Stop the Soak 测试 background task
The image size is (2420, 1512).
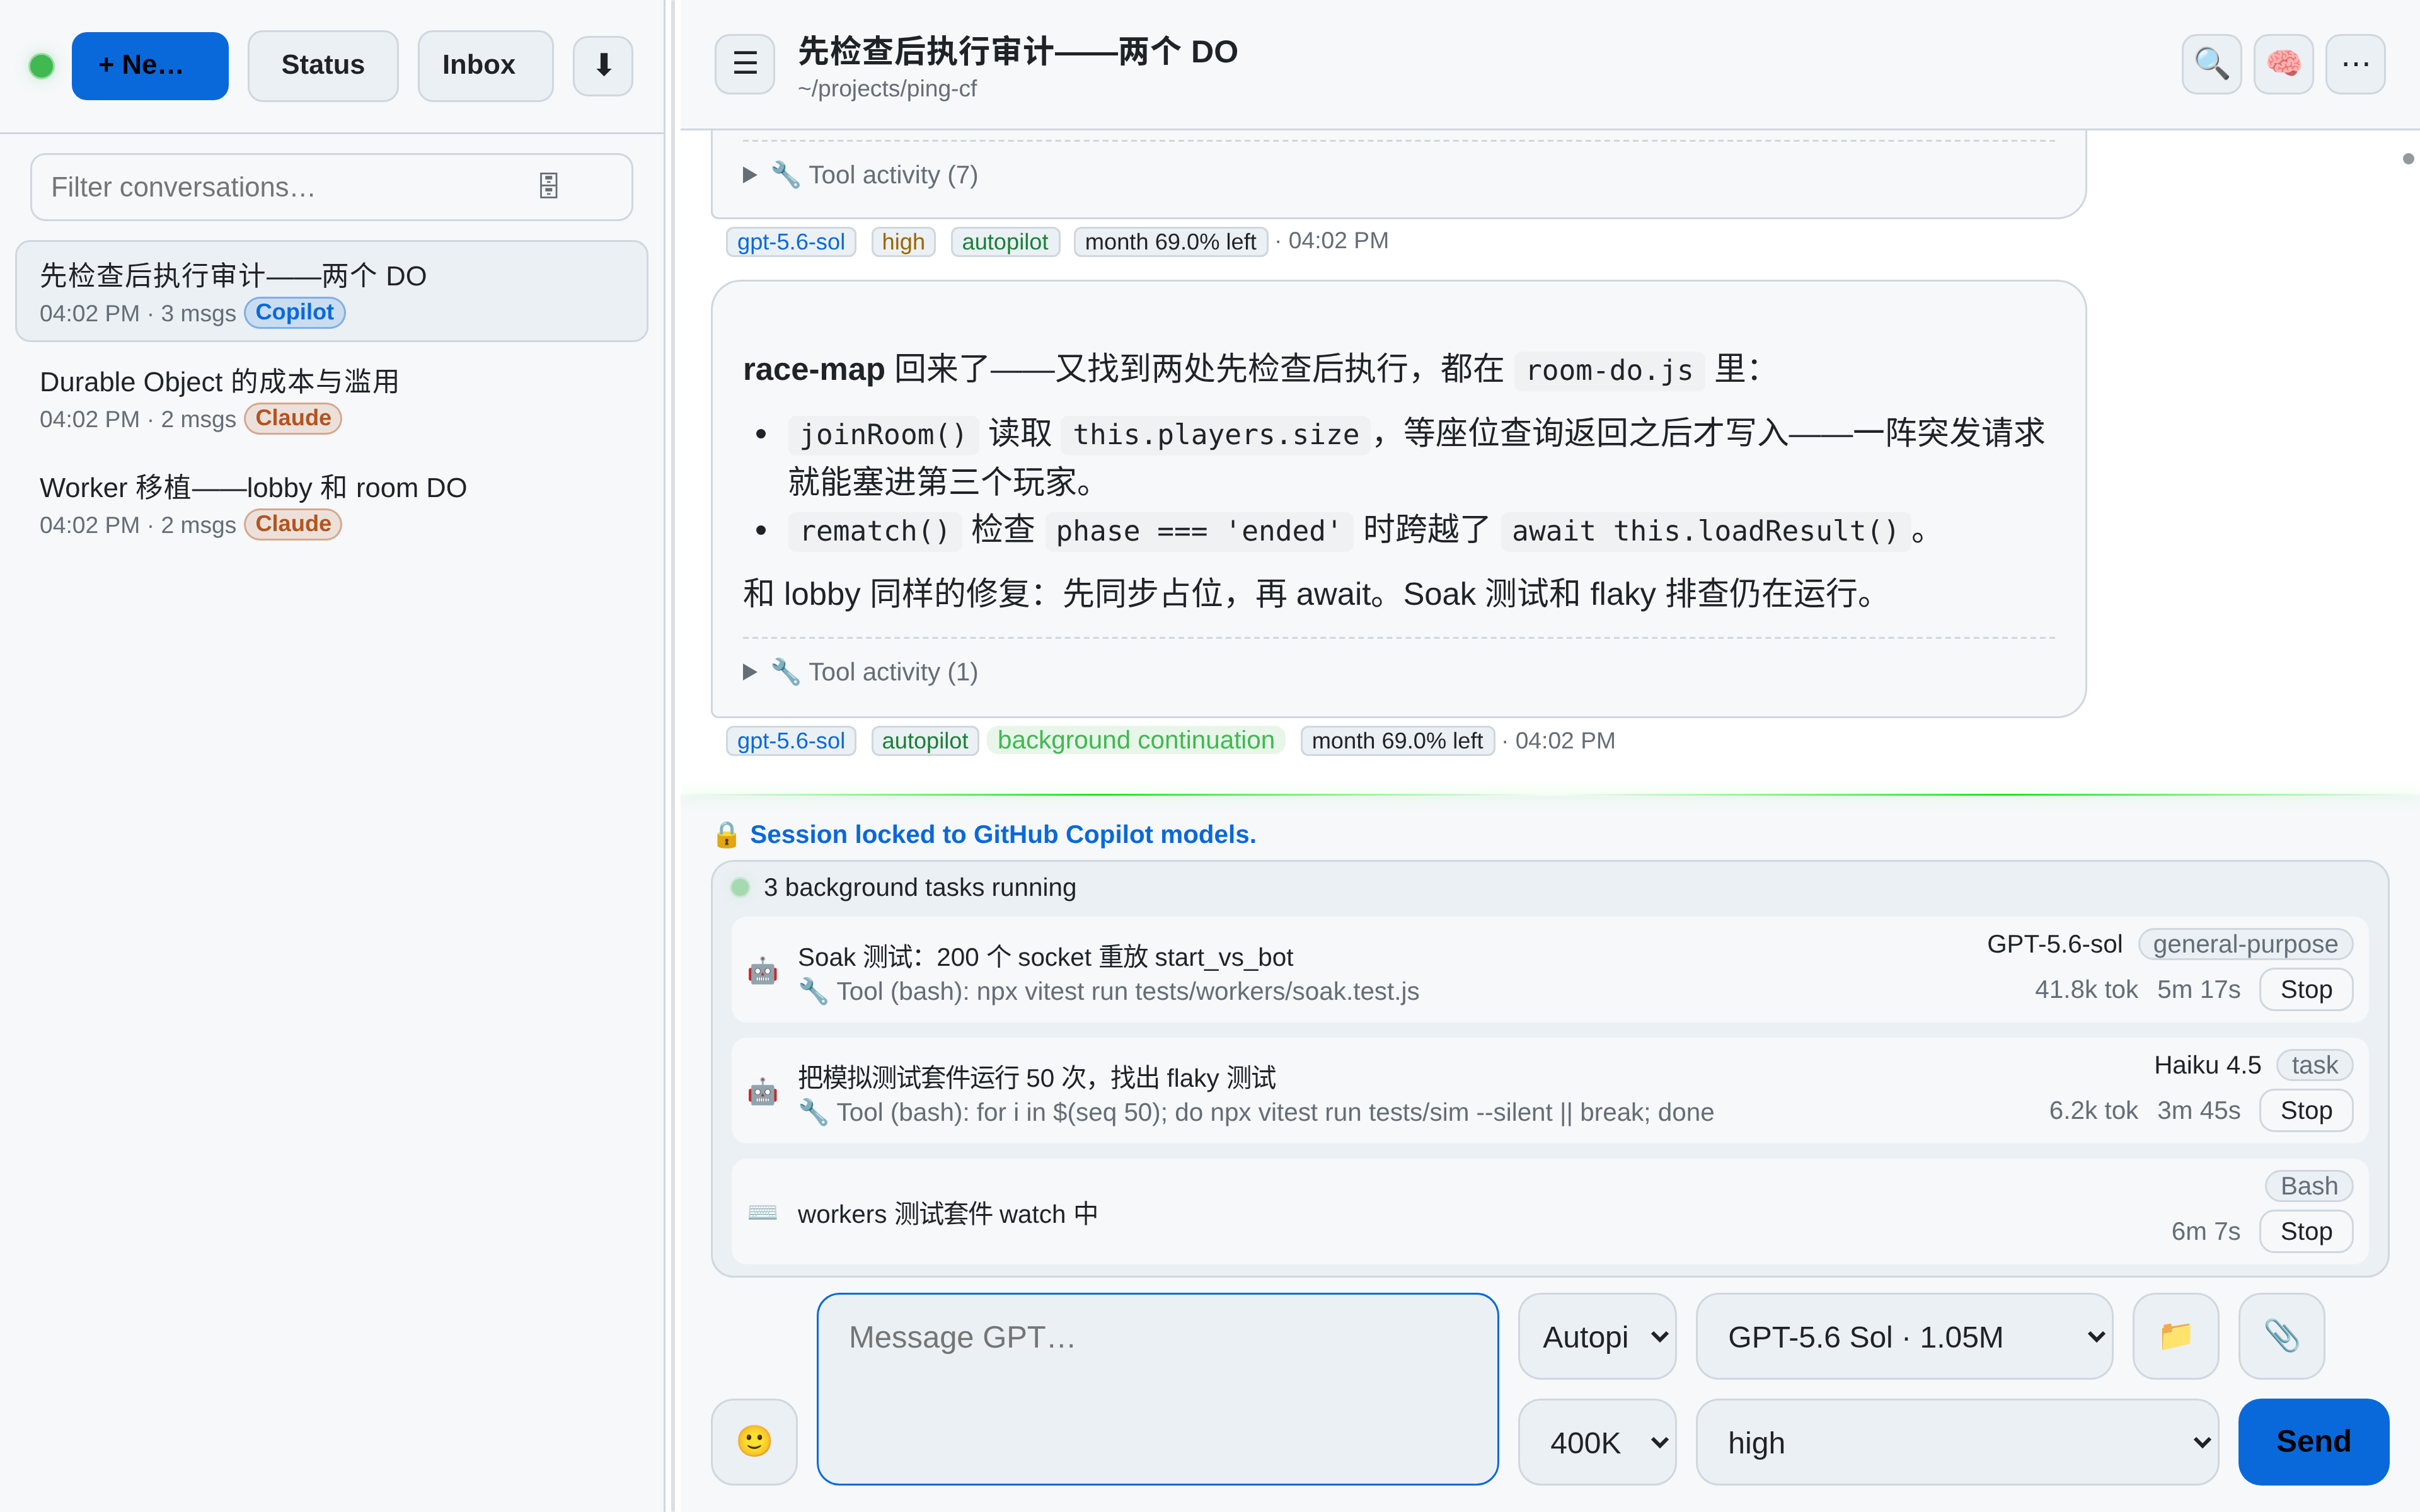click(x=2305, y=989)
